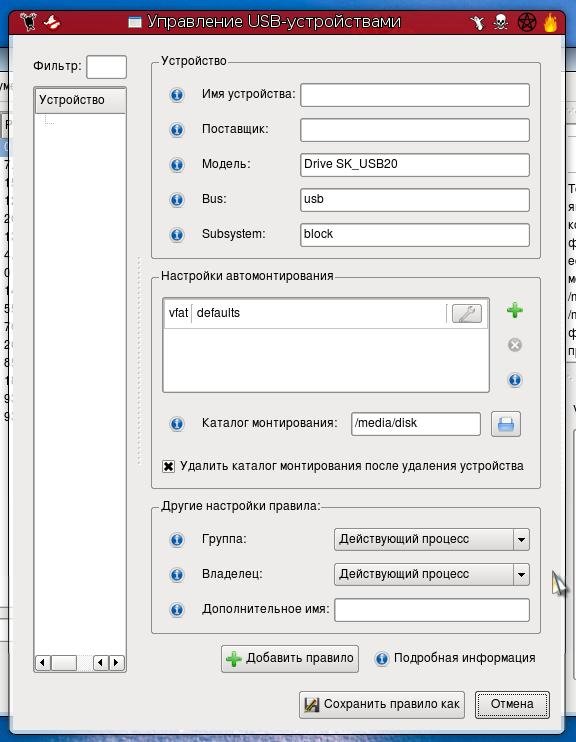576x742 pixels.
Task: Open Группа dropdown
Action: (x=432, y=539)
